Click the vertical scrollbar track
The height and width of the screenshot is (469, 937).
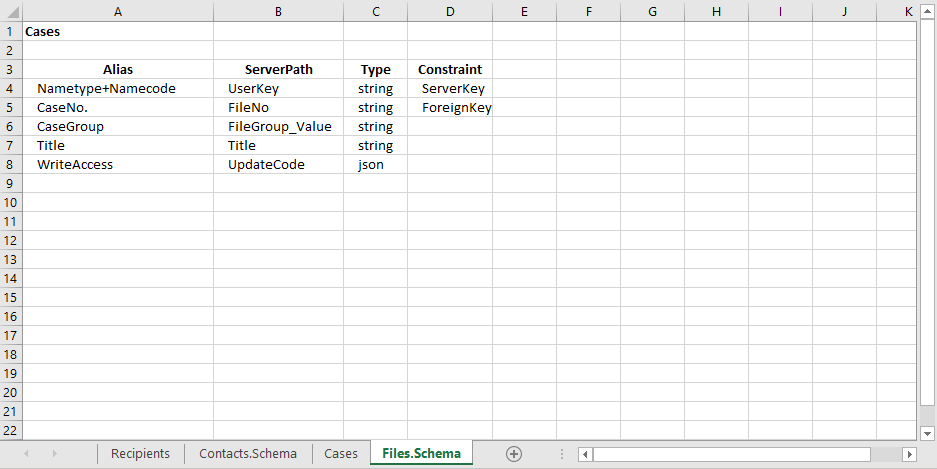point(926,300)
